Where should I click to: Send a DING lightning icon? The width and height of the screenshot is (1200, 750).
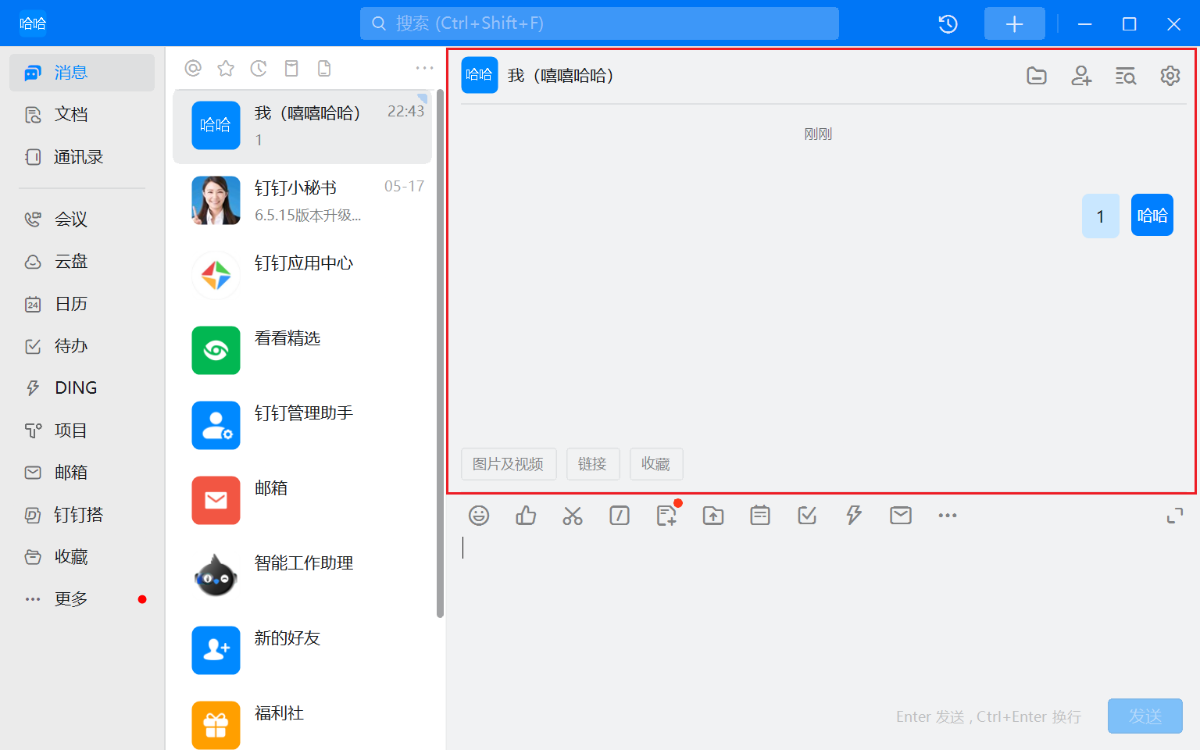854,515
